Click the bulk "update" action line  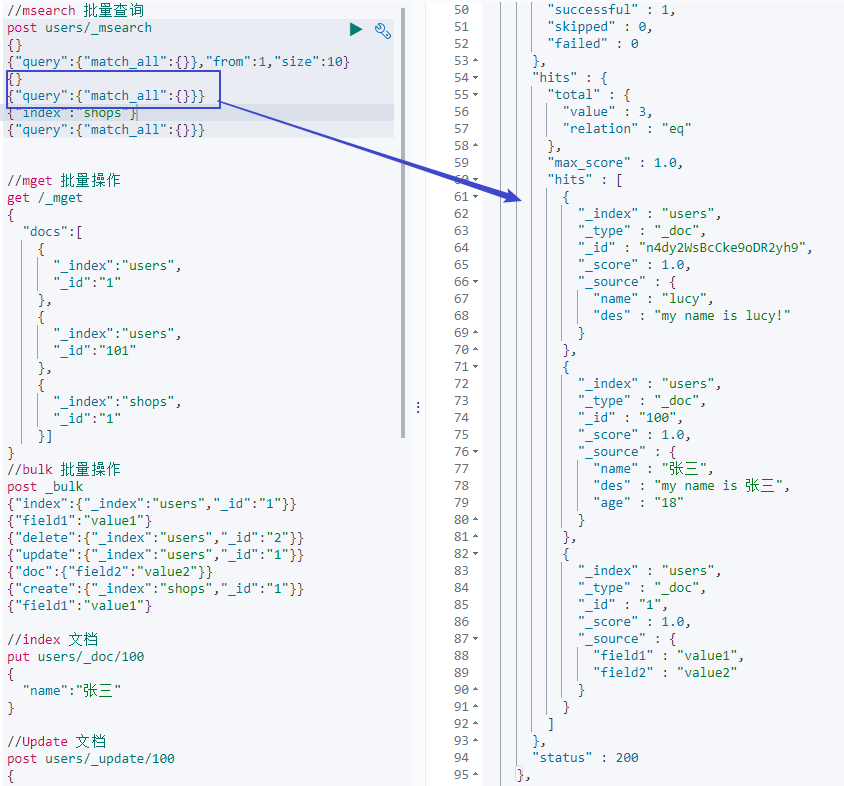click(156, 555)
